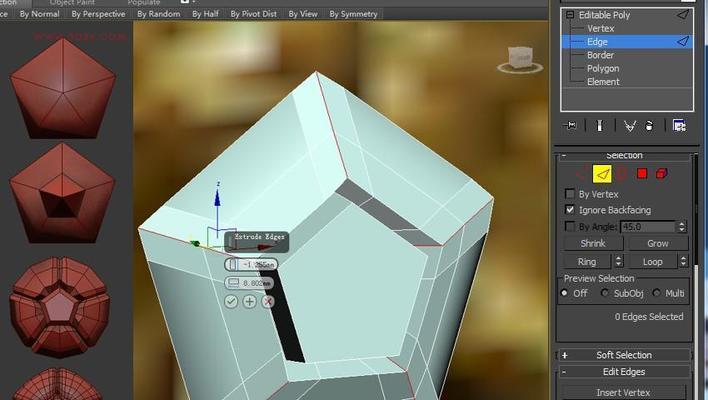Click the Ring button
Viewport: 708px width, 400px height.
click(x=587, y=261)
